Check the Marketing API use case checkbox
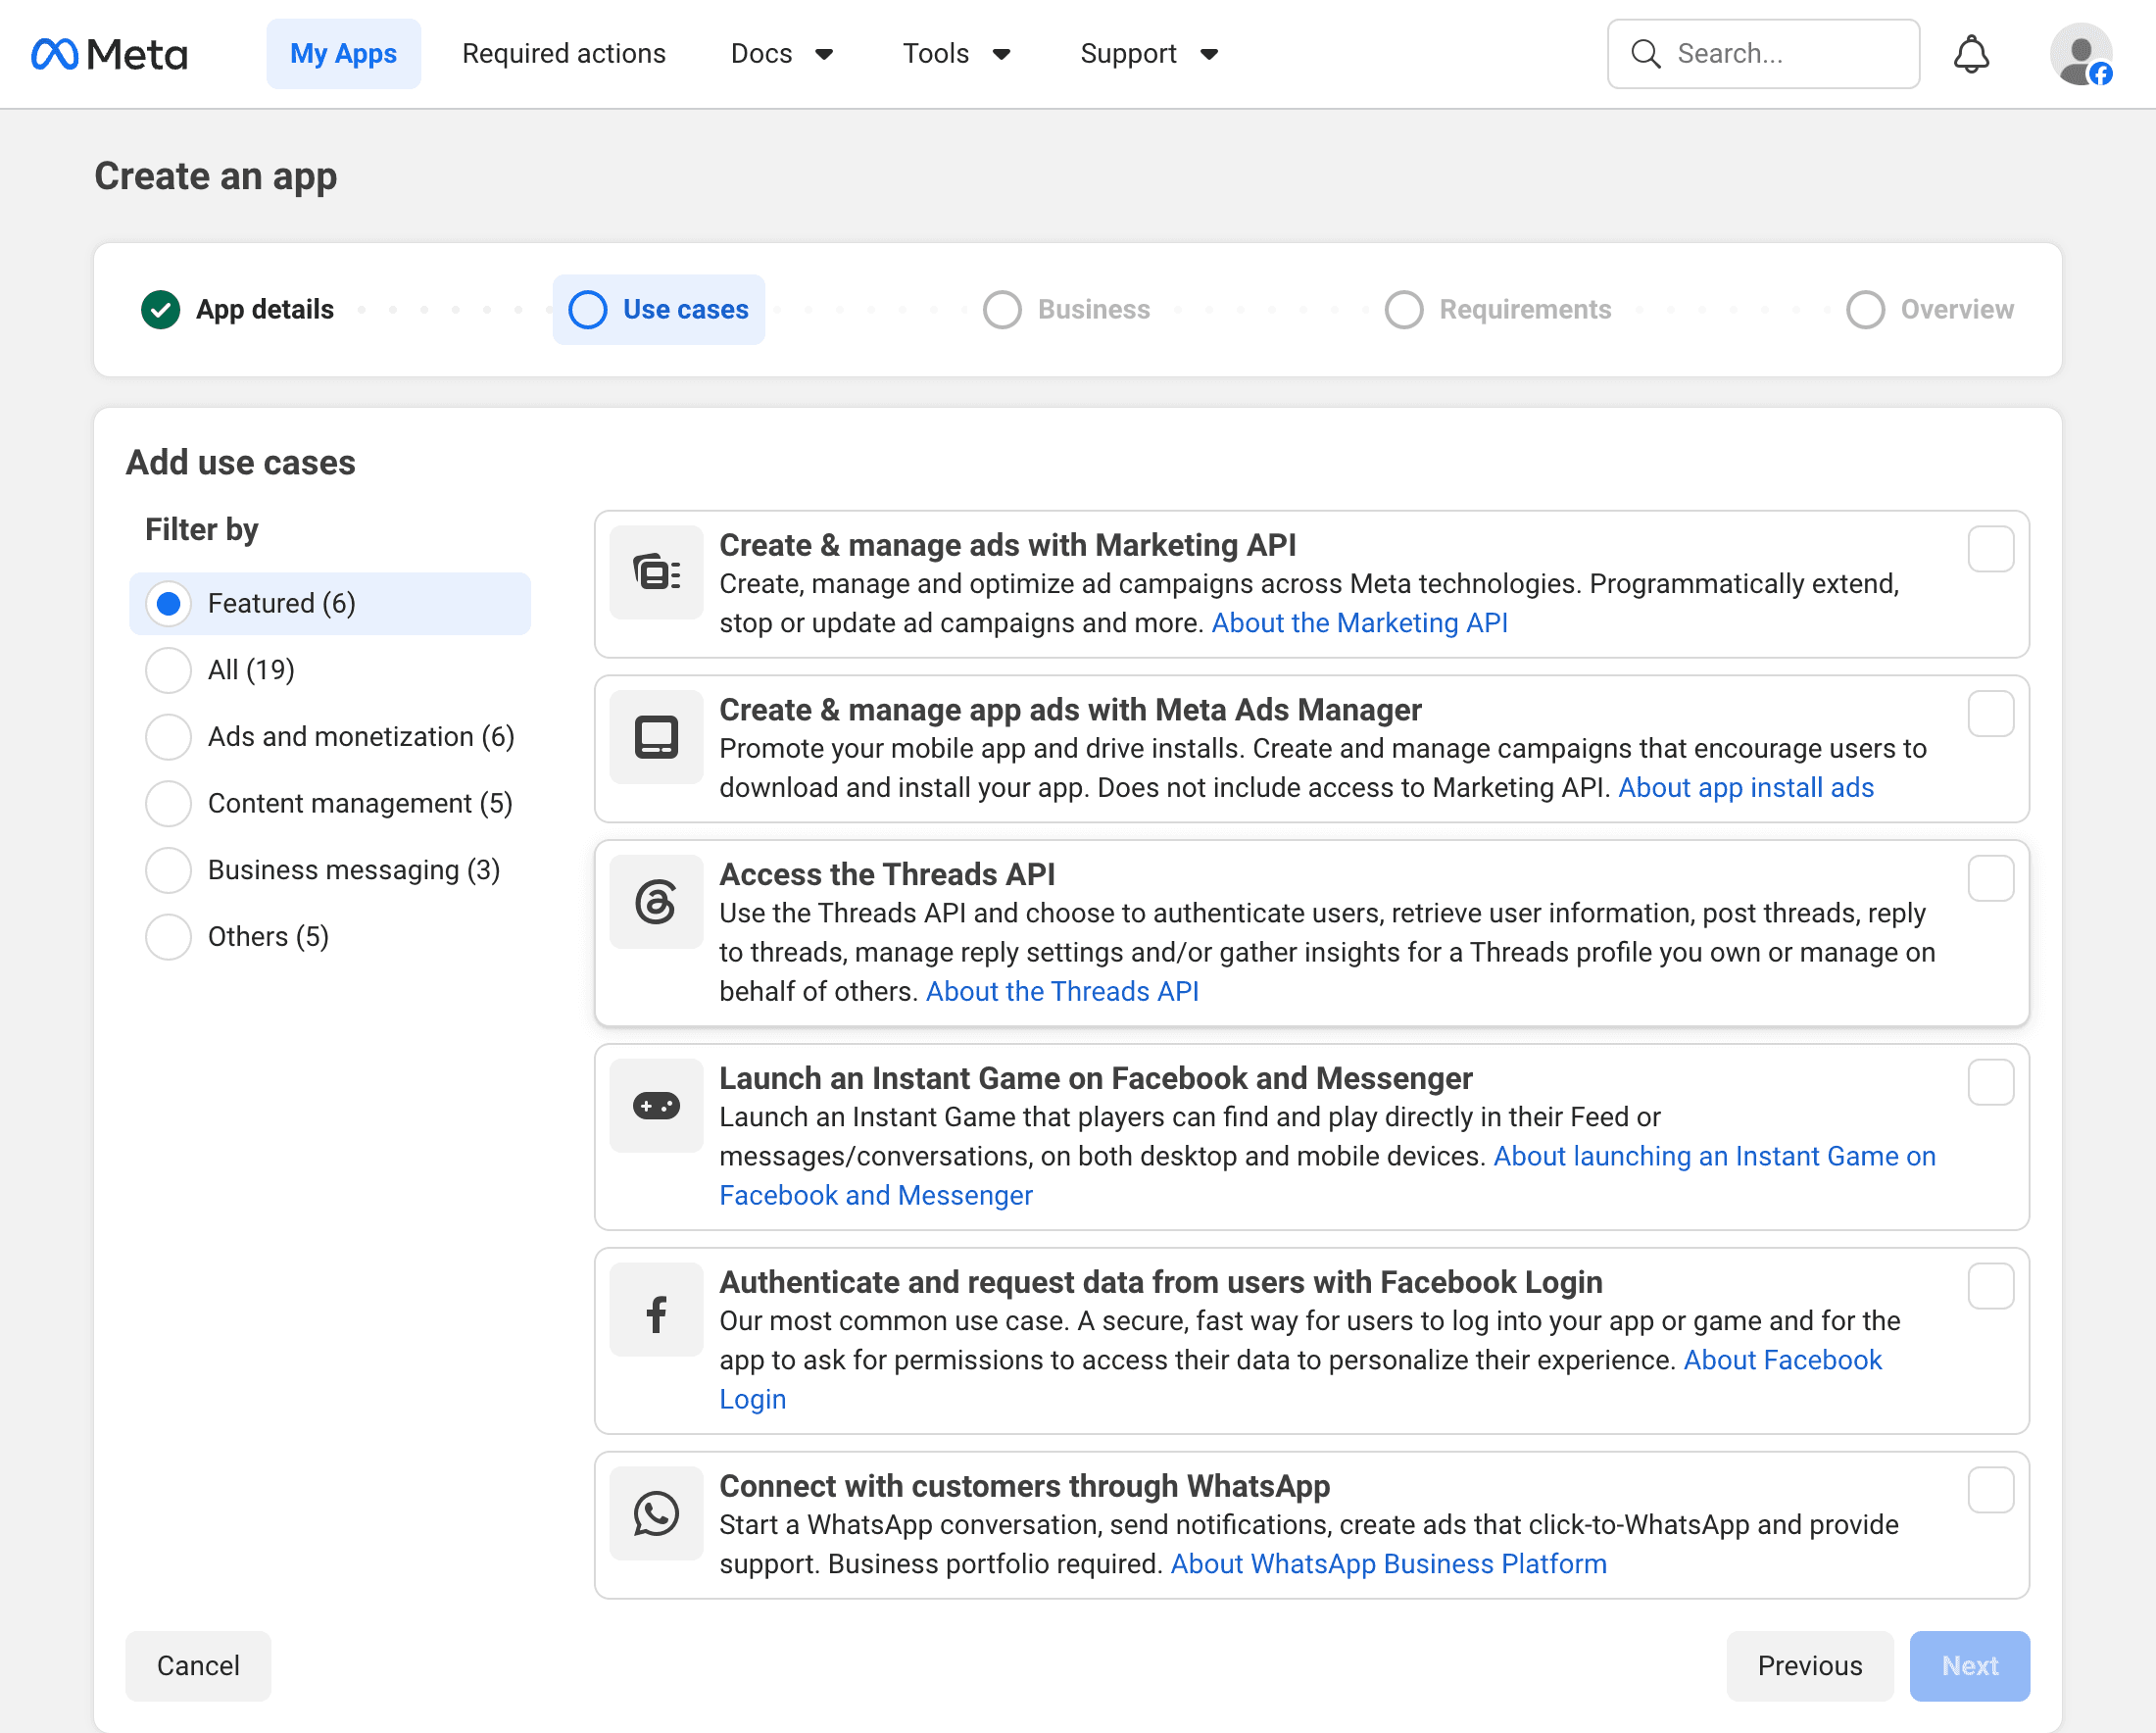The image size is (2156, 1733). [1990, 549]
